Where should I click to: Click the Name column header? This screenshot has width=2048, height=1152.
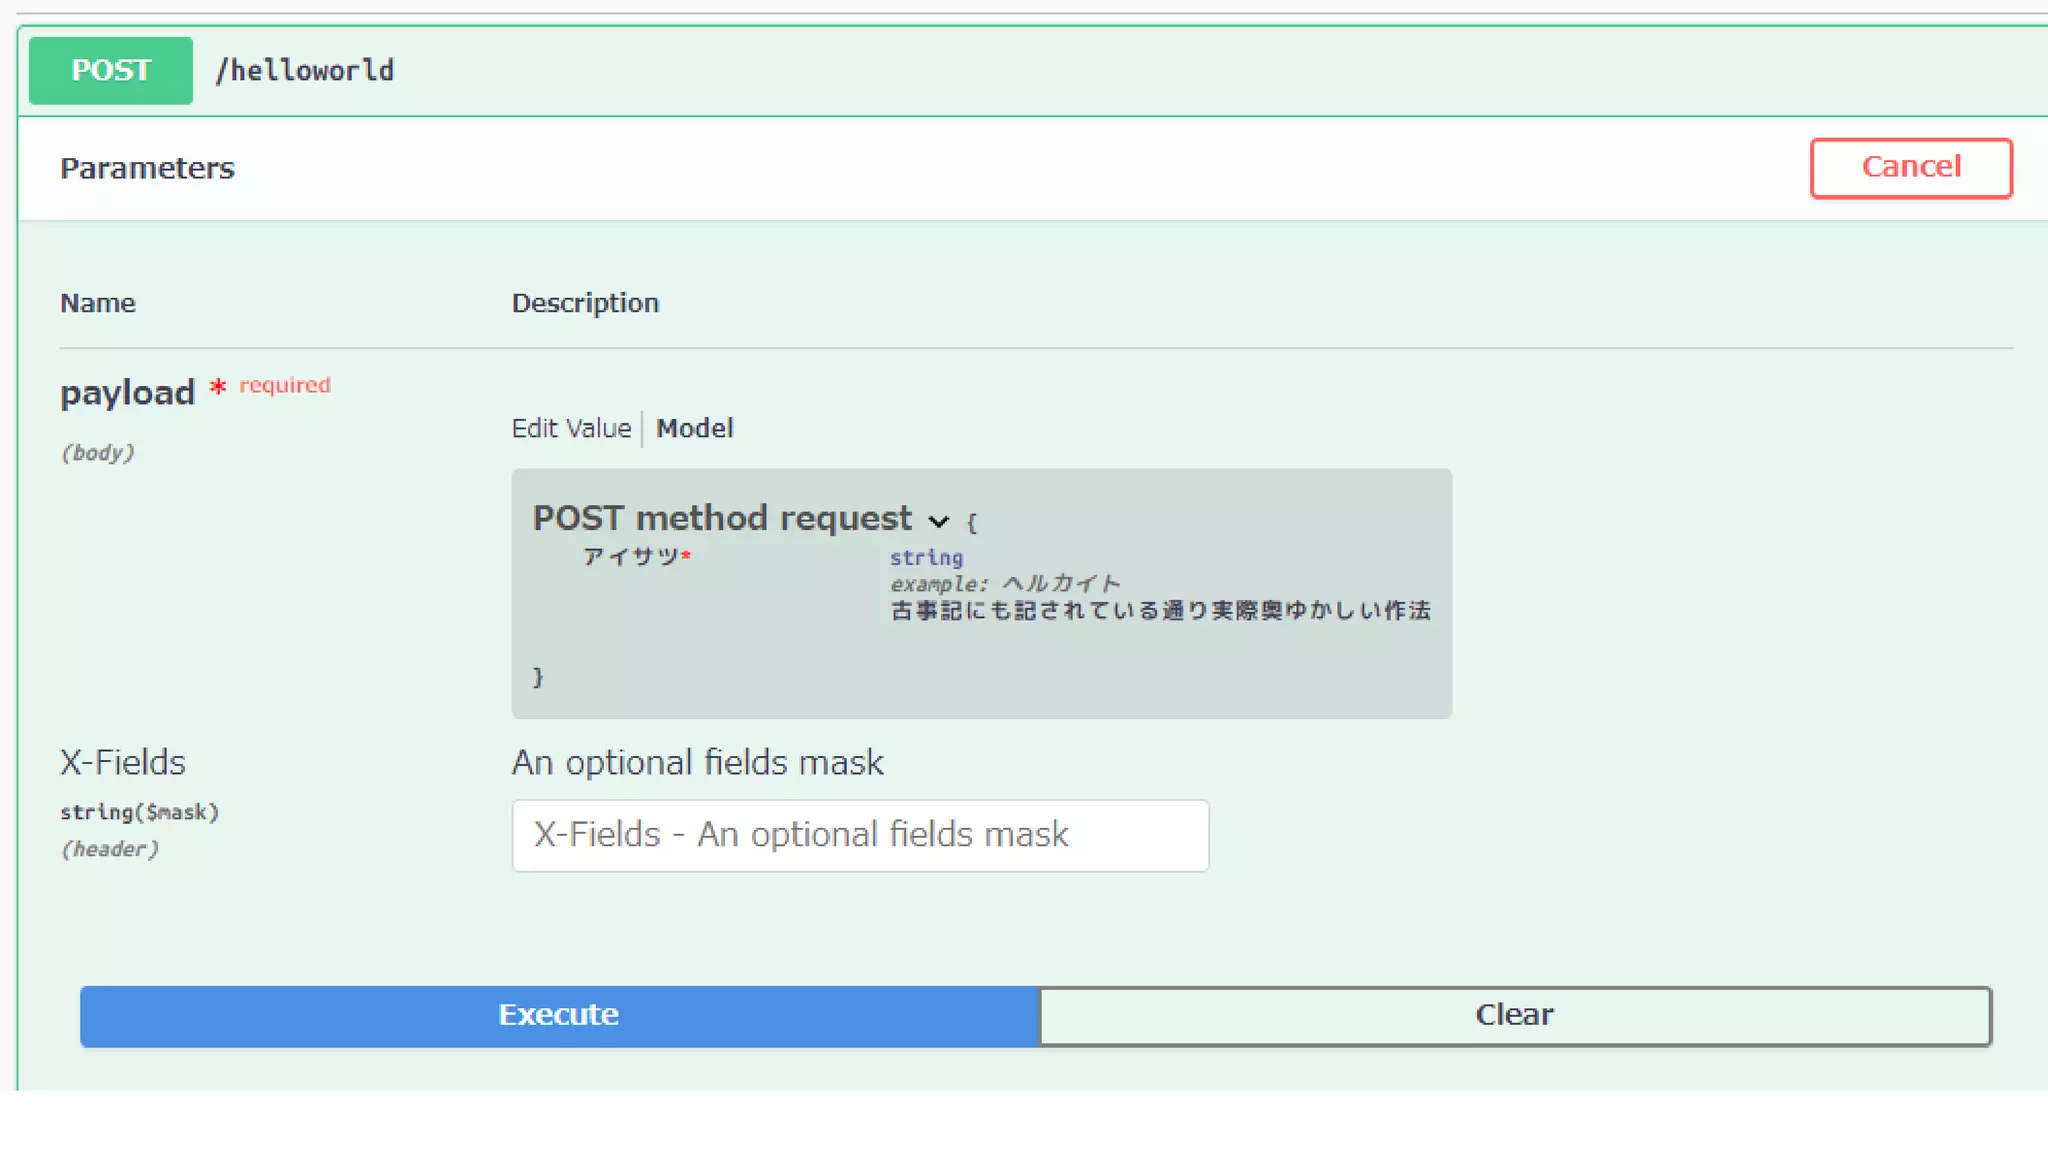[x=97, y=303]
